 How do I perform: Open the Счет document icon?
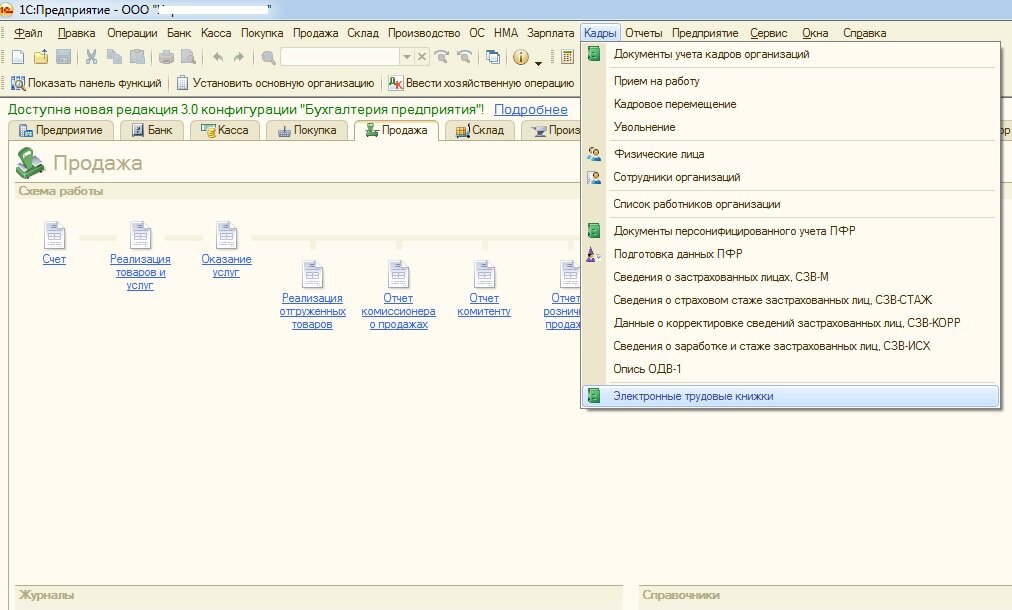[54, 236]
